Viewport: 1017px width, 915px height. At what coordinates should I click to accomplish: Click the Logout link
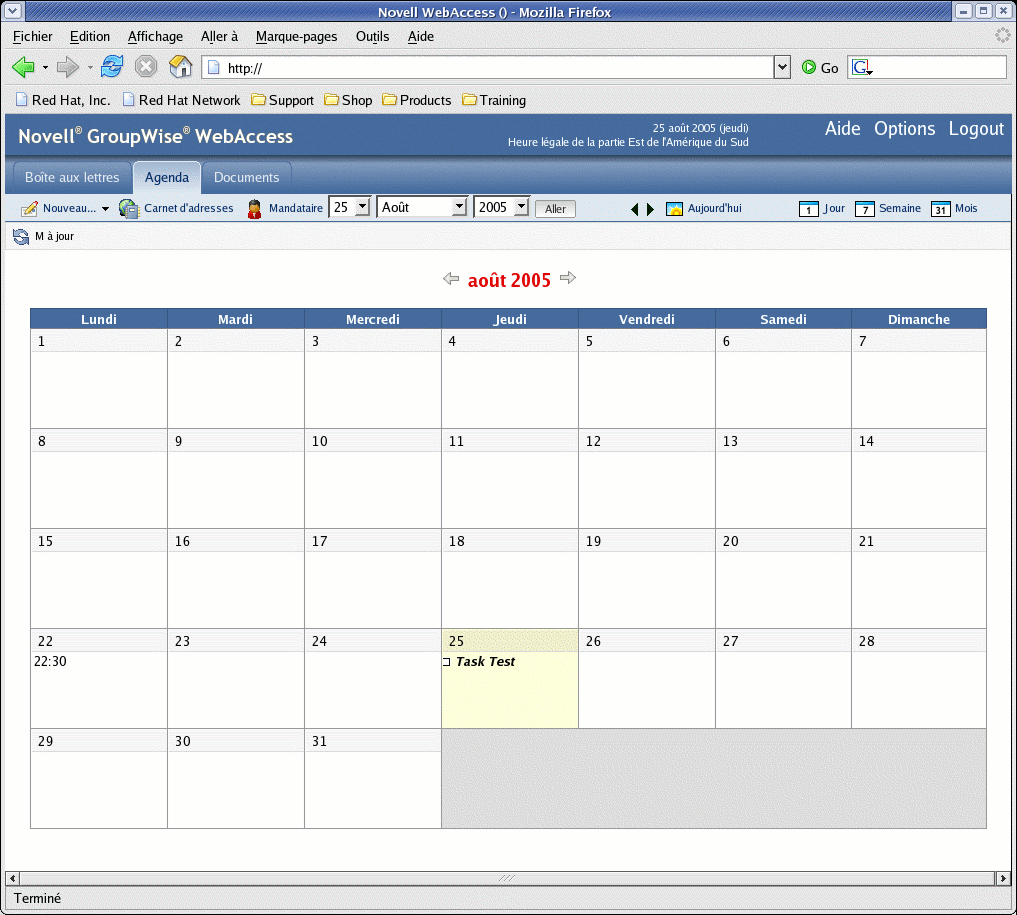(976, 129)
